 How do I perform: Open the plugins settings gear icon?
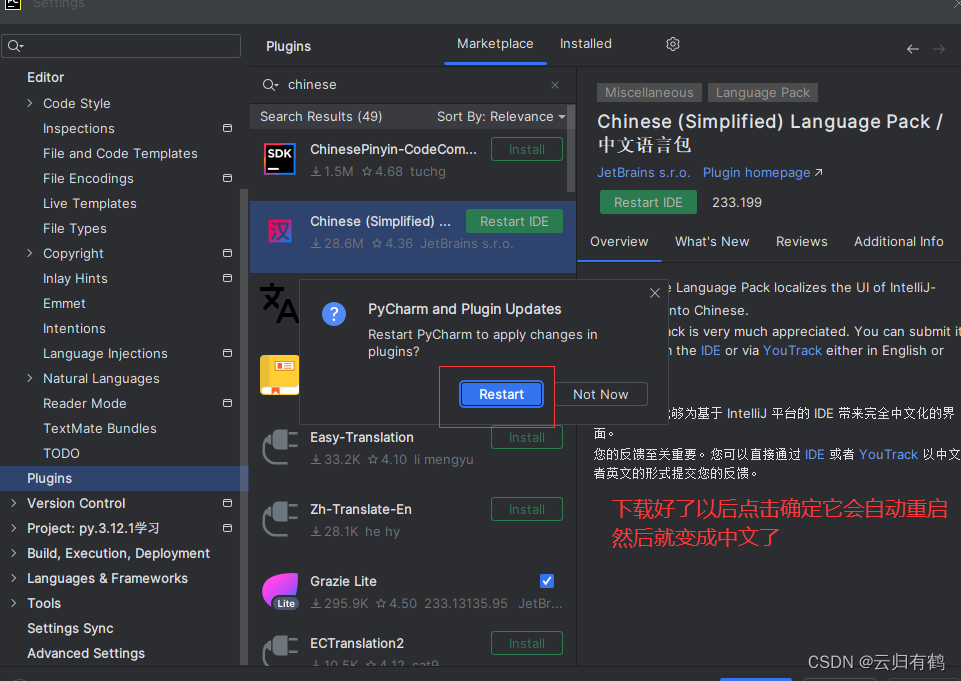(672, 44)
